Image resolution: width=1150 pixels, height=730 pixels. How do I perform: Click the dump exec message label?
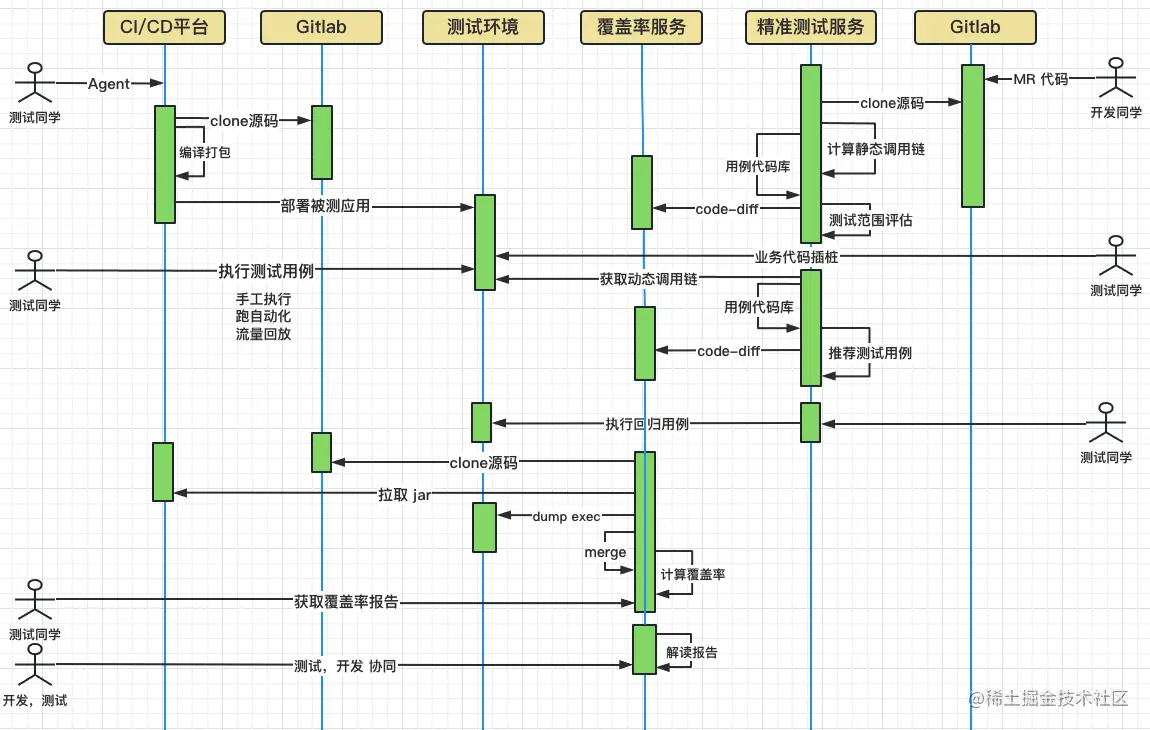[566, 517]
